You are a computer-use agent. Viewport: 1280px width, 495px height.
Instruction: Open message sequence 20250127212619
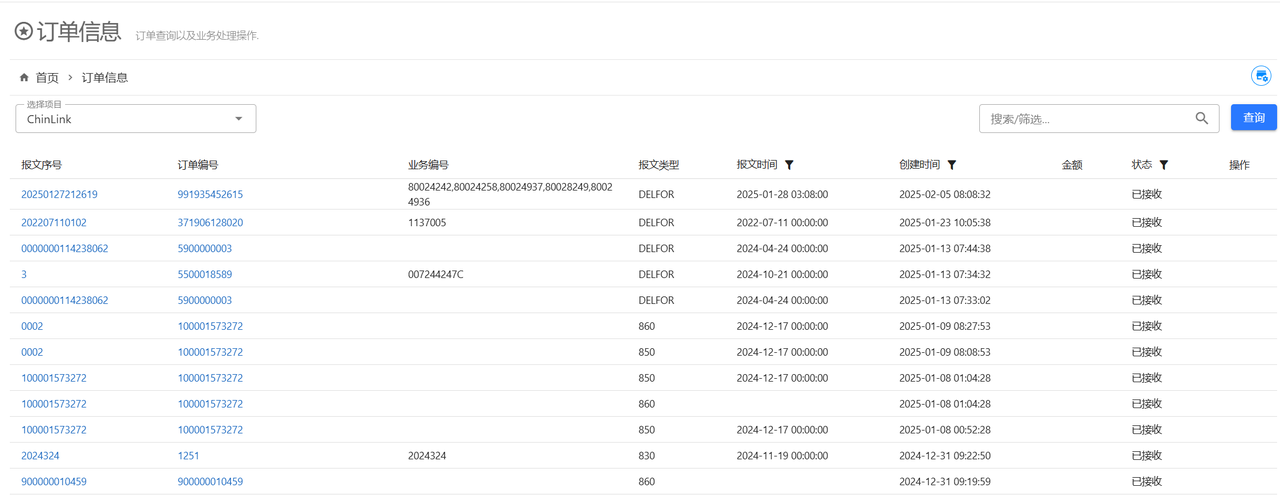point(59,194)
